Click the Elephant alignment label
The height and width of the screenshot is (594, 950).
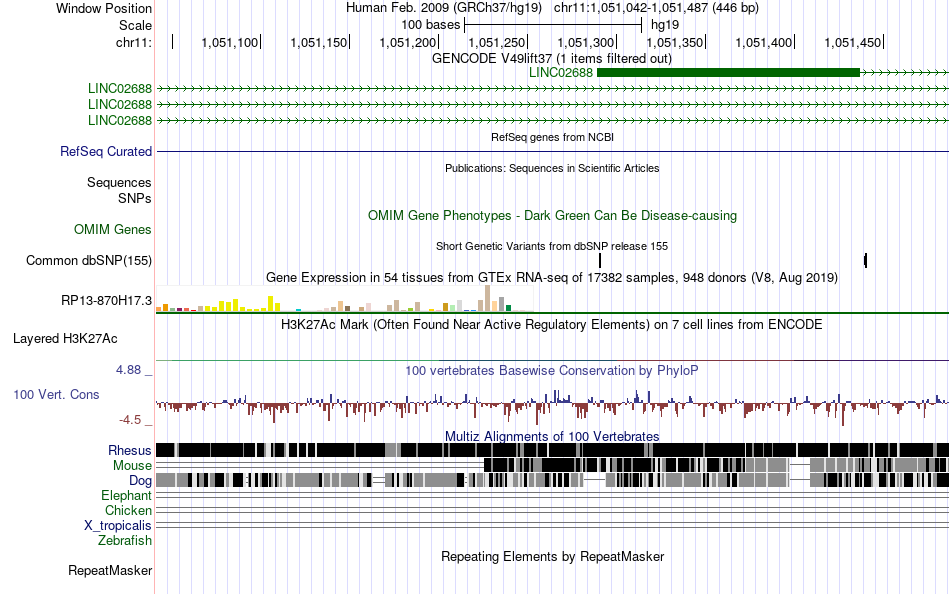click(126, 495)
